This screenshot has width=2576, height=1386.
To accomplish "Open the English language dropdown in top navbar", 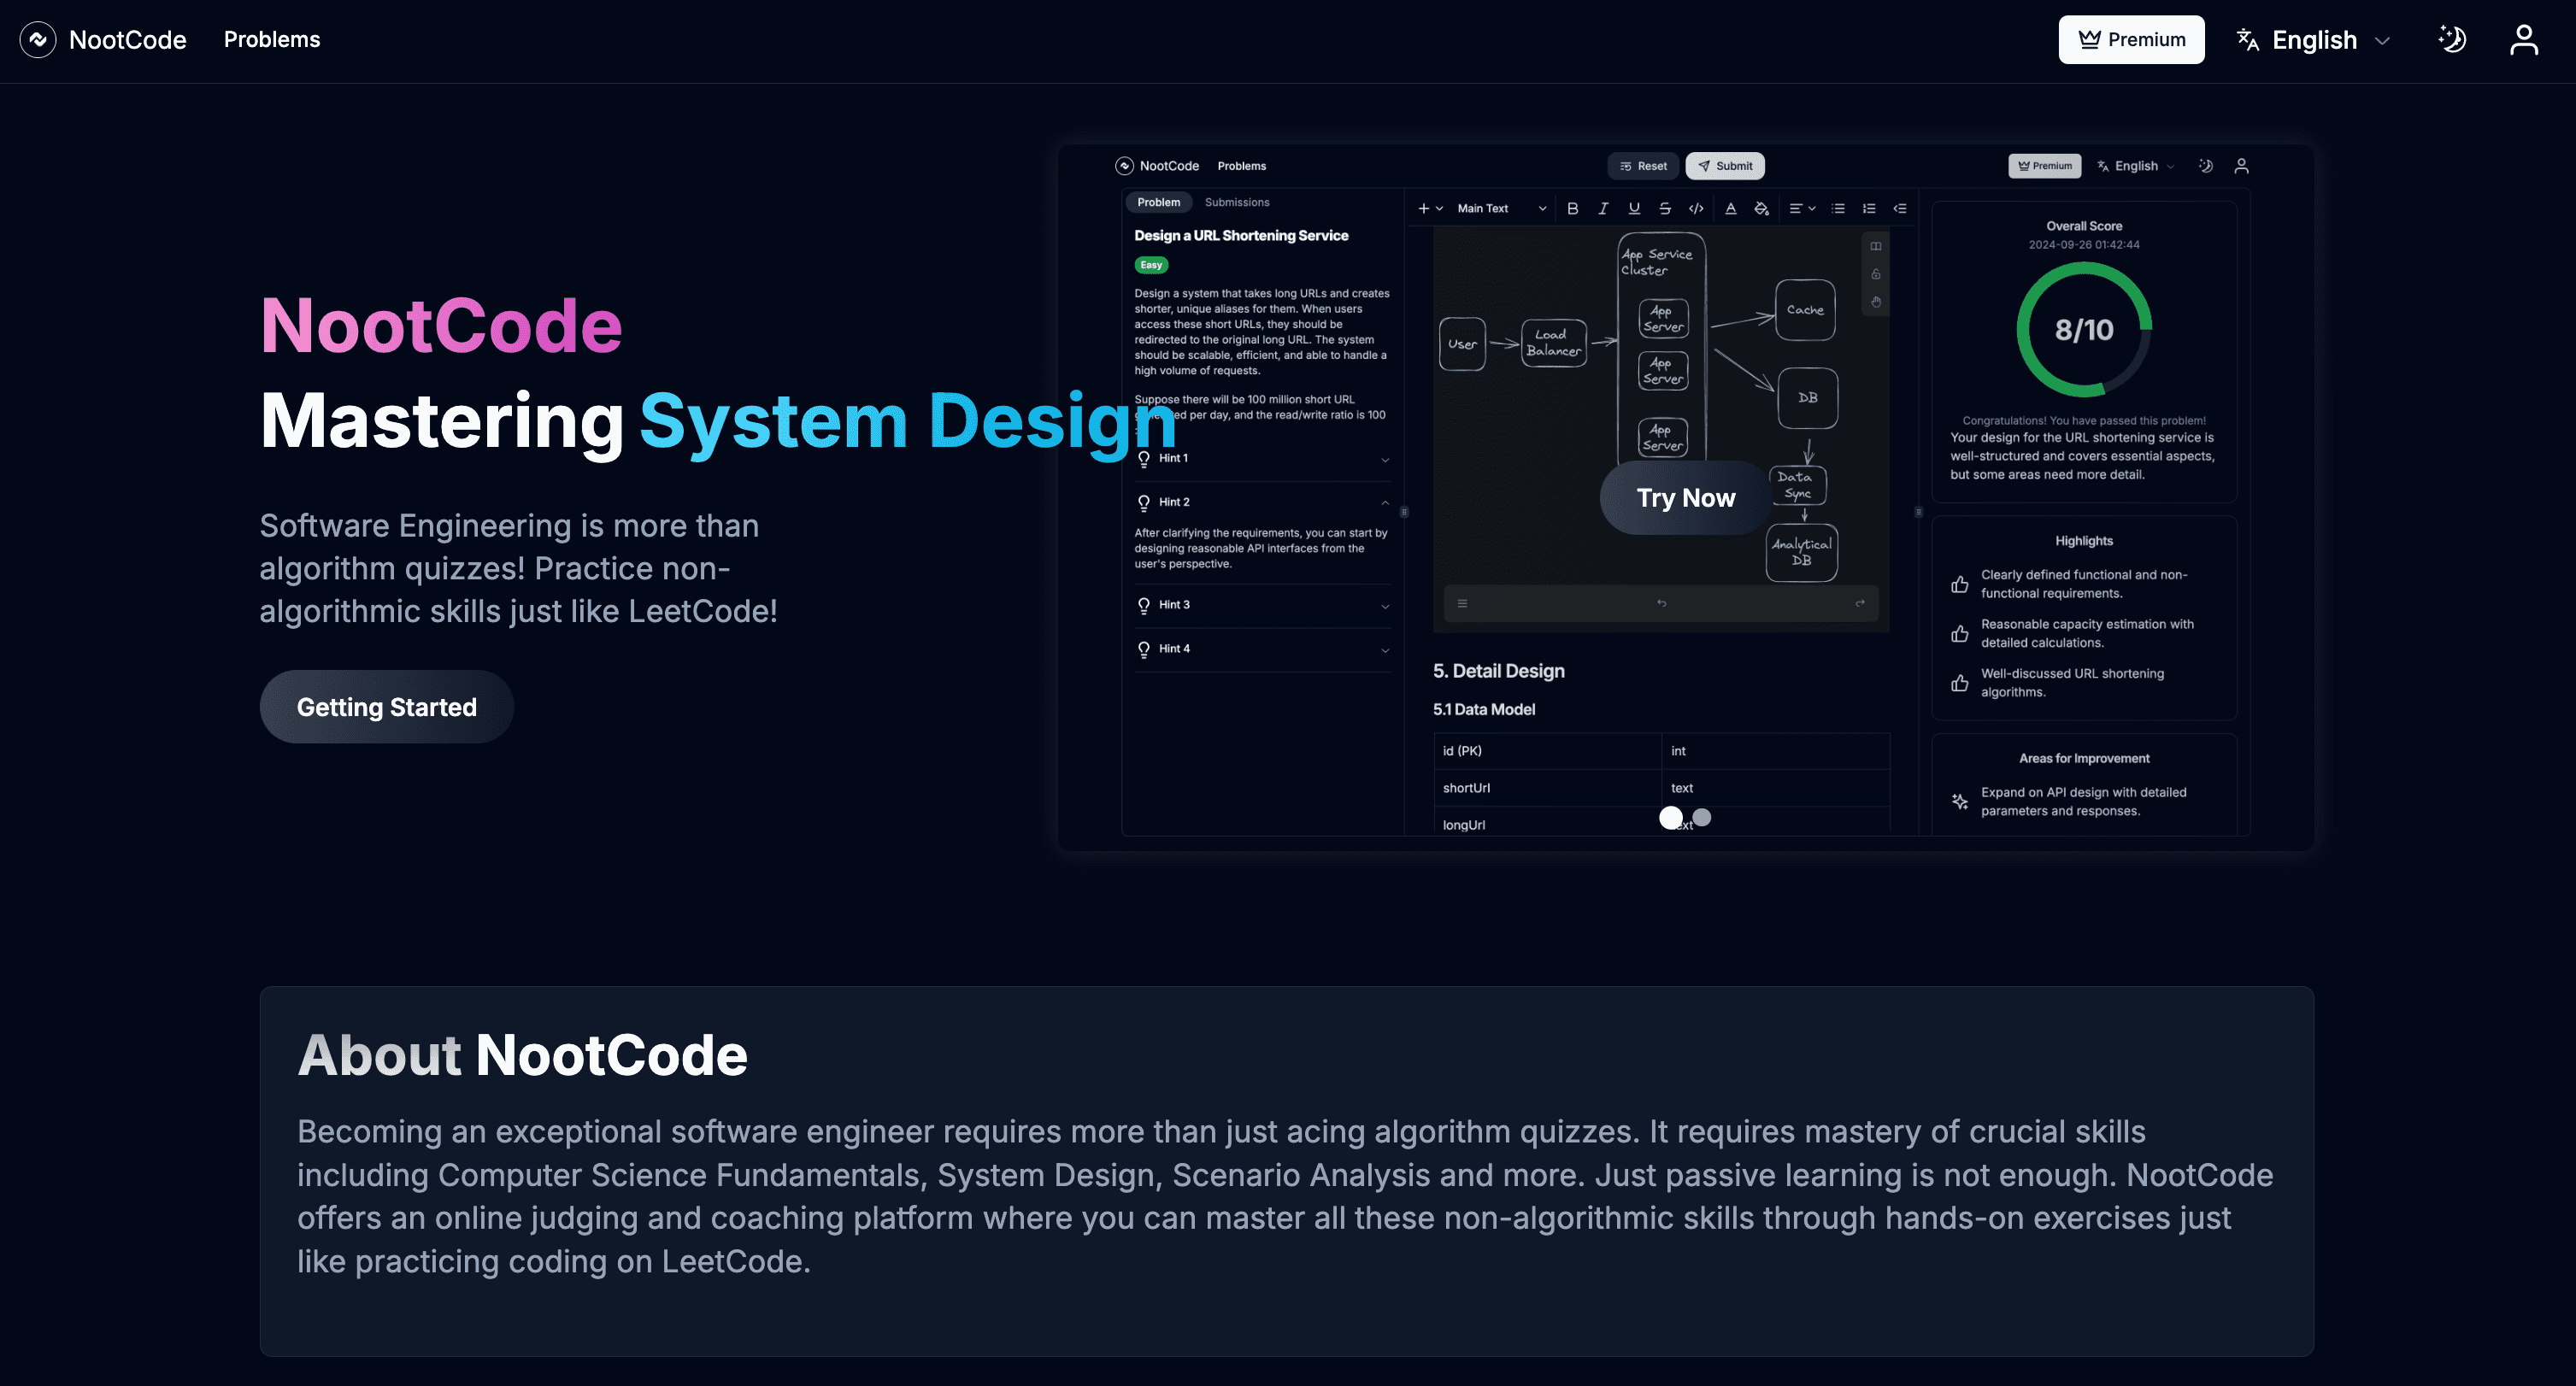I will (x=2313, y=40).
